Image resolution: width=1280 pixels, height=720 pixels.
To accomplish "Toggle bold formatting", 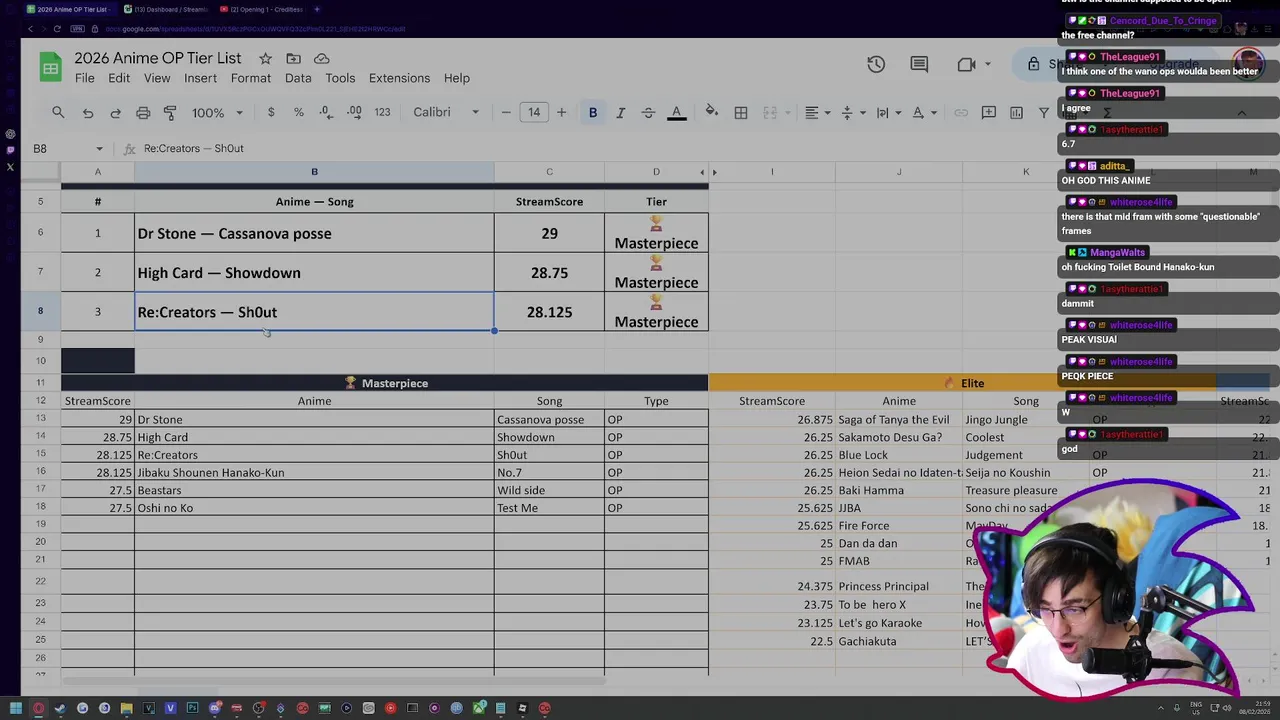I will tap(593, 113).
